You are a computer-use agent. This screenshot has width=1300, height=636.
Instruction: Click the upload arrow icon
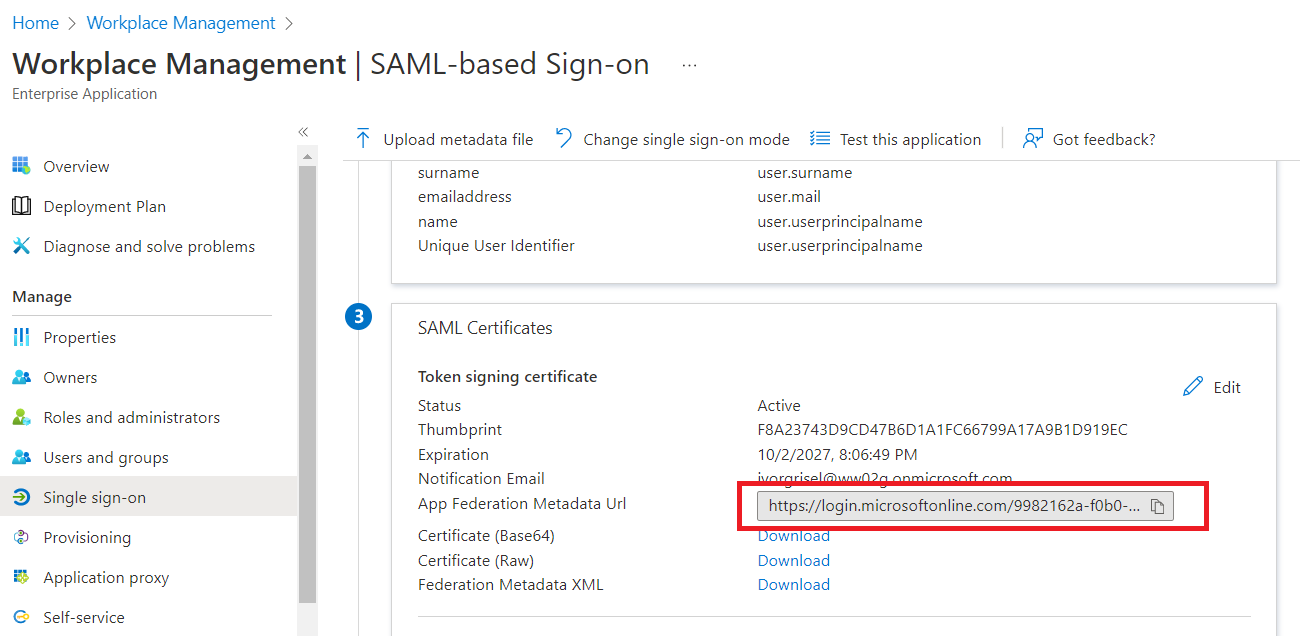point(363,139)
